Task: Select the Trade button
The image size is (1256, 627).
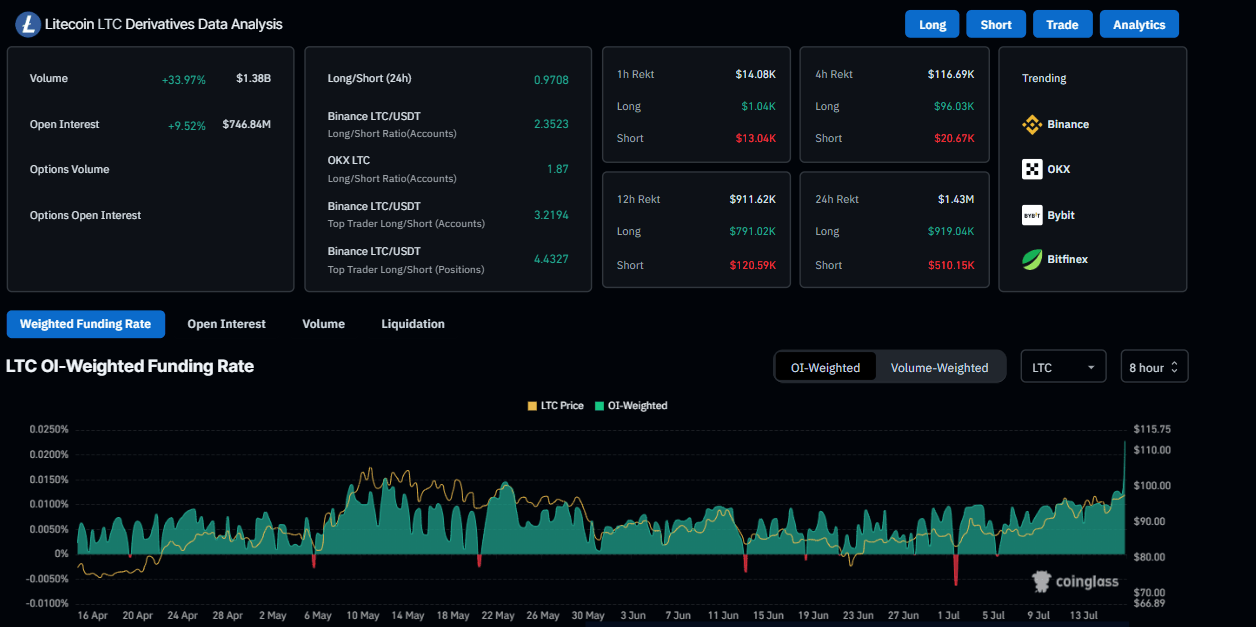Action: coord(1062,23)
